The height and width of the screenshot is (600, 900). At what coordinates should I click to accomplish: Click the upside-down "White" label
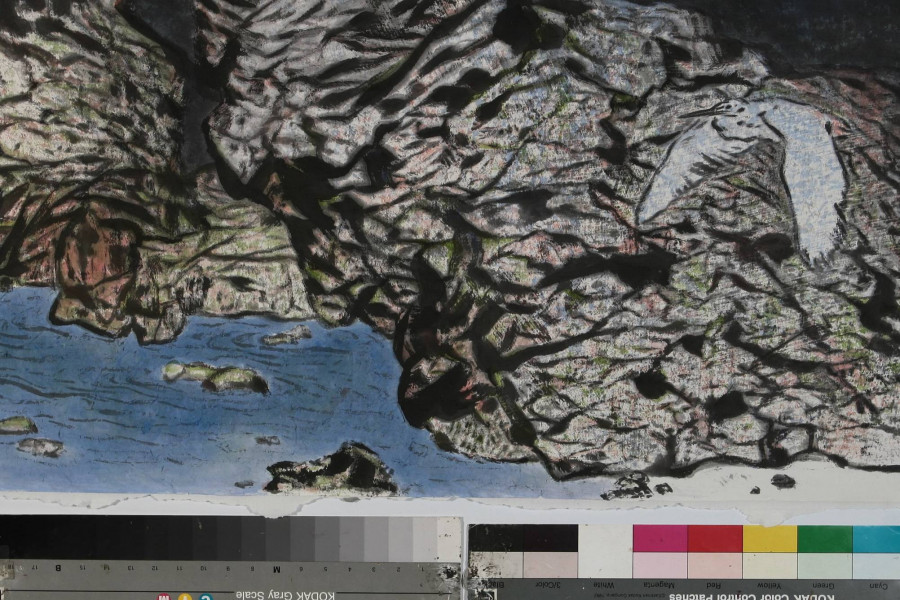(x=604, y=585)
